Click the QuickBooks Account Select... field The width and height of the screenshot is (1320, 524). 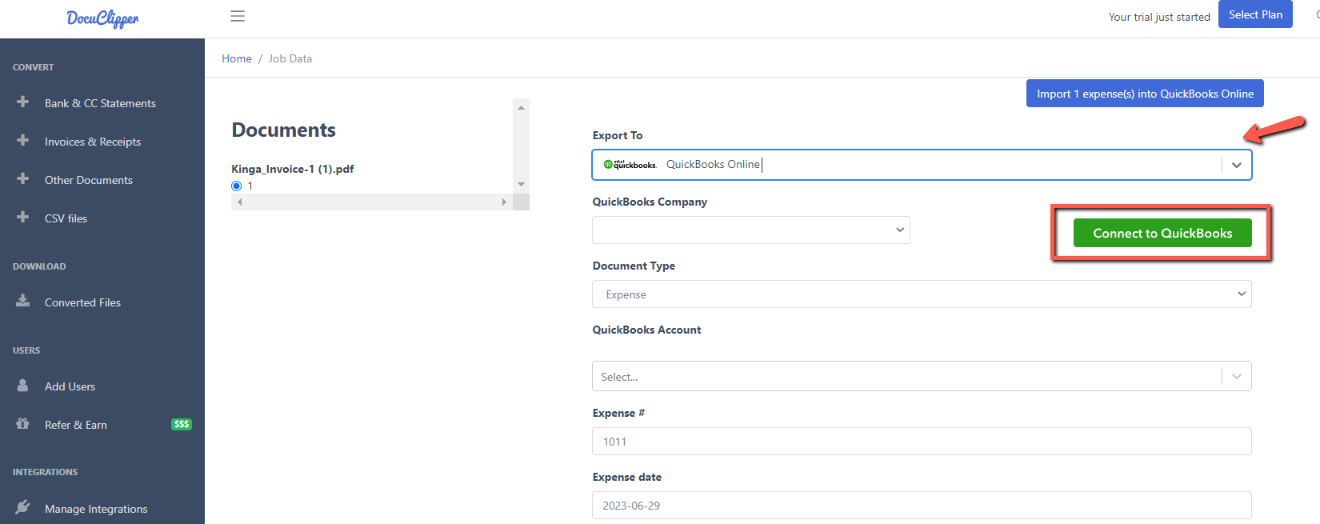click(921, 376)
